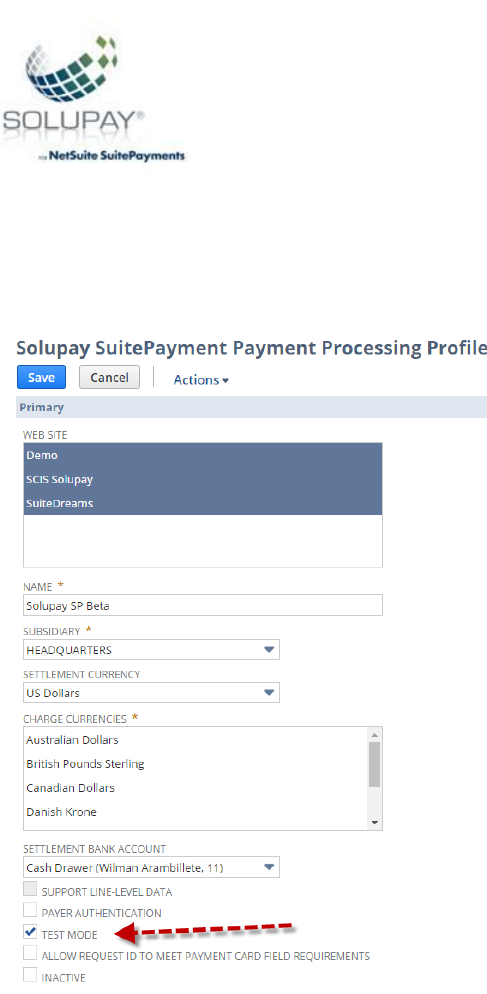Open the Actions menu

tap(201, 380)
